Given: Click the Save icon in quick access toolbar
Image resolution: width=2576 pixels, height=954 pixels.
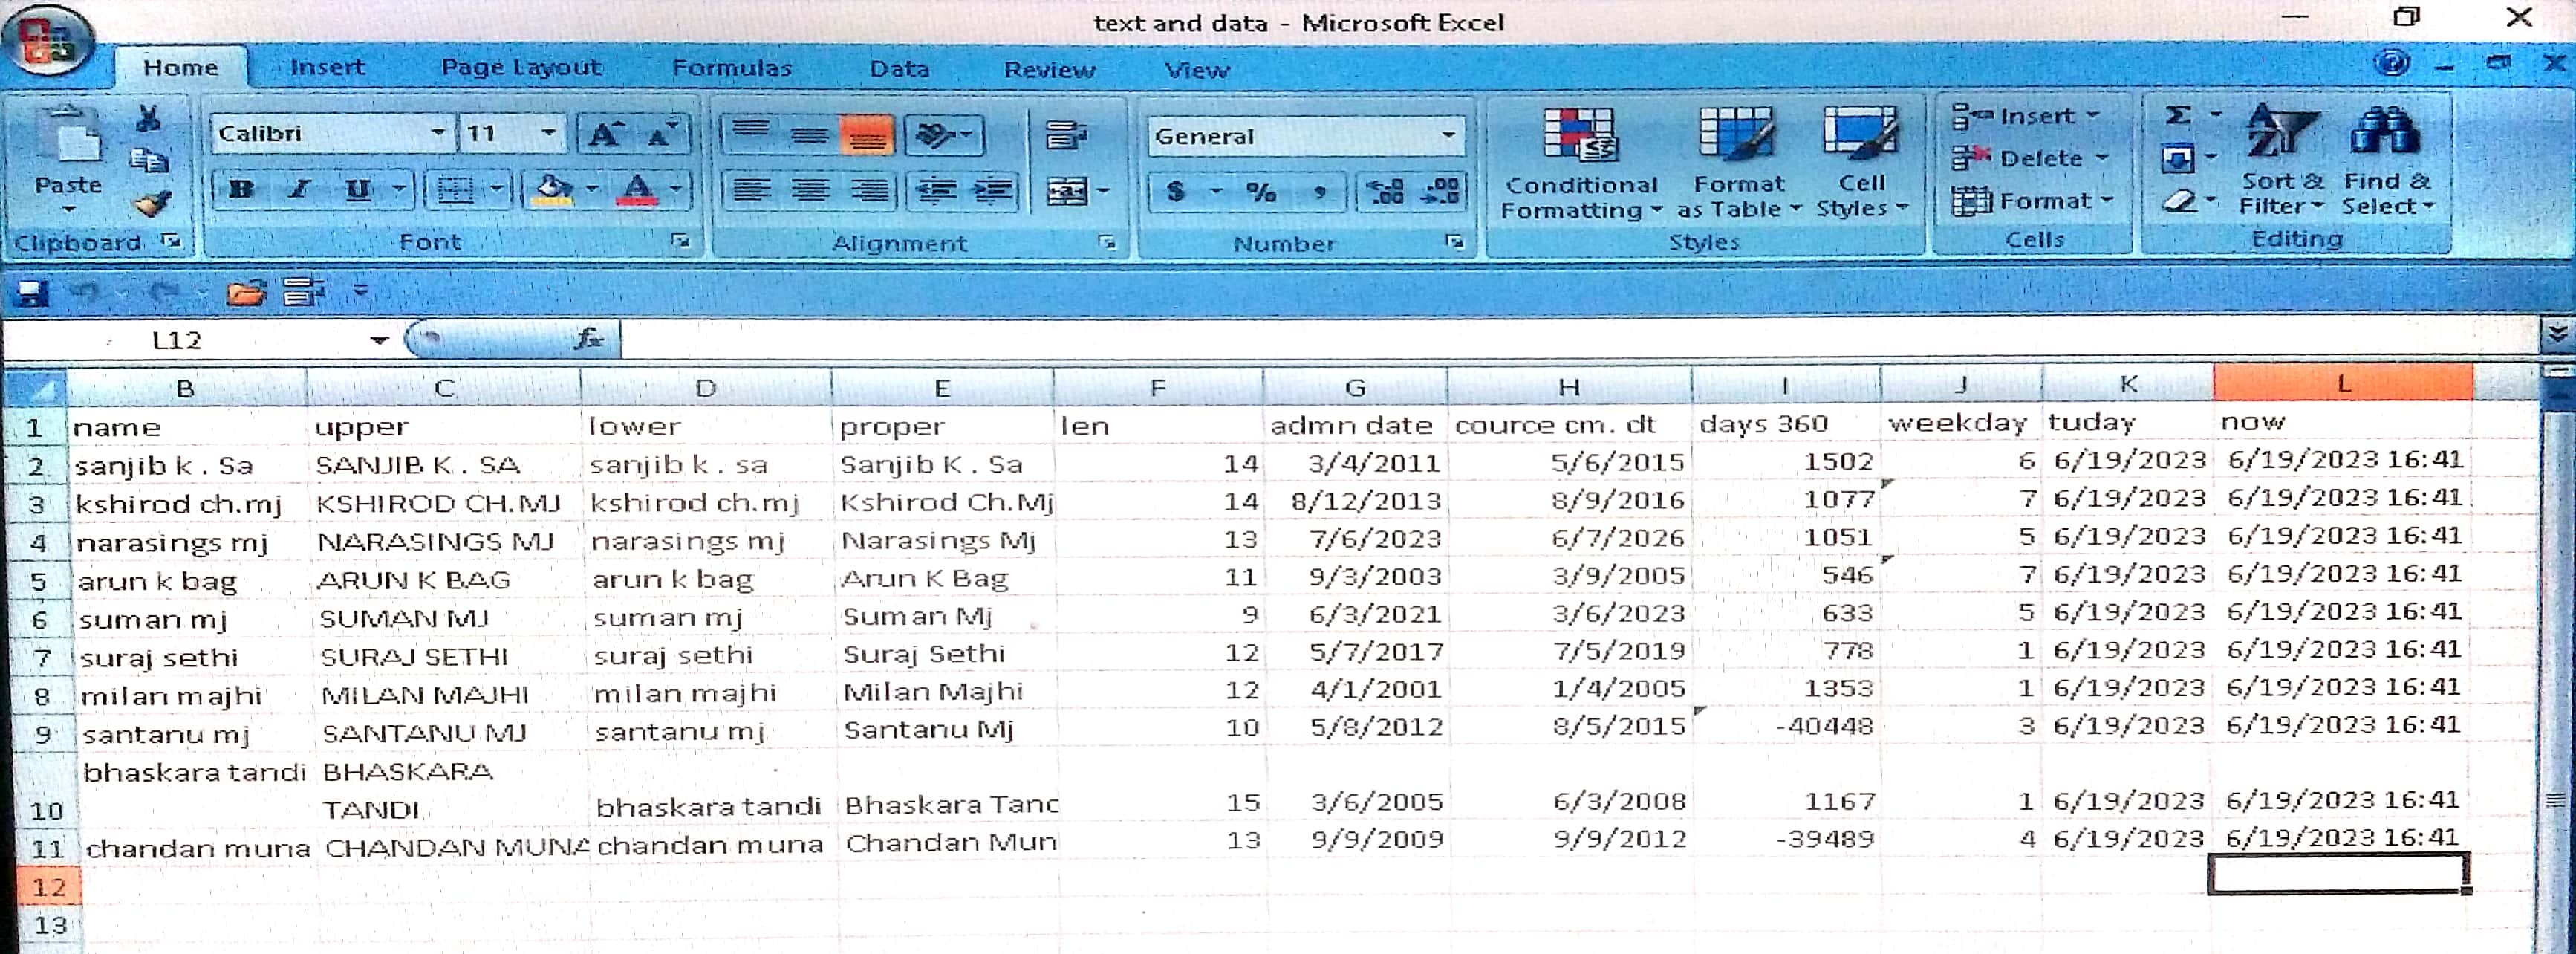Looking at the screenshot, I should click(31, 293).
